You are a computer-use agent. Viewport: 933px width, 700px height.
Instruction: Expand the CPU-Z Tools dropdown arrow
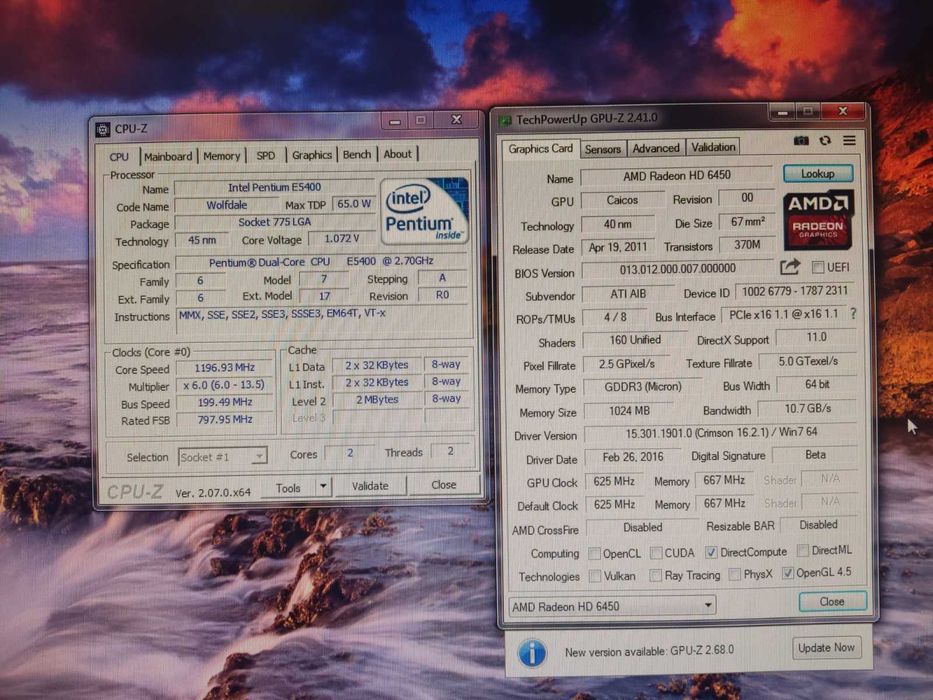[323, 486]
